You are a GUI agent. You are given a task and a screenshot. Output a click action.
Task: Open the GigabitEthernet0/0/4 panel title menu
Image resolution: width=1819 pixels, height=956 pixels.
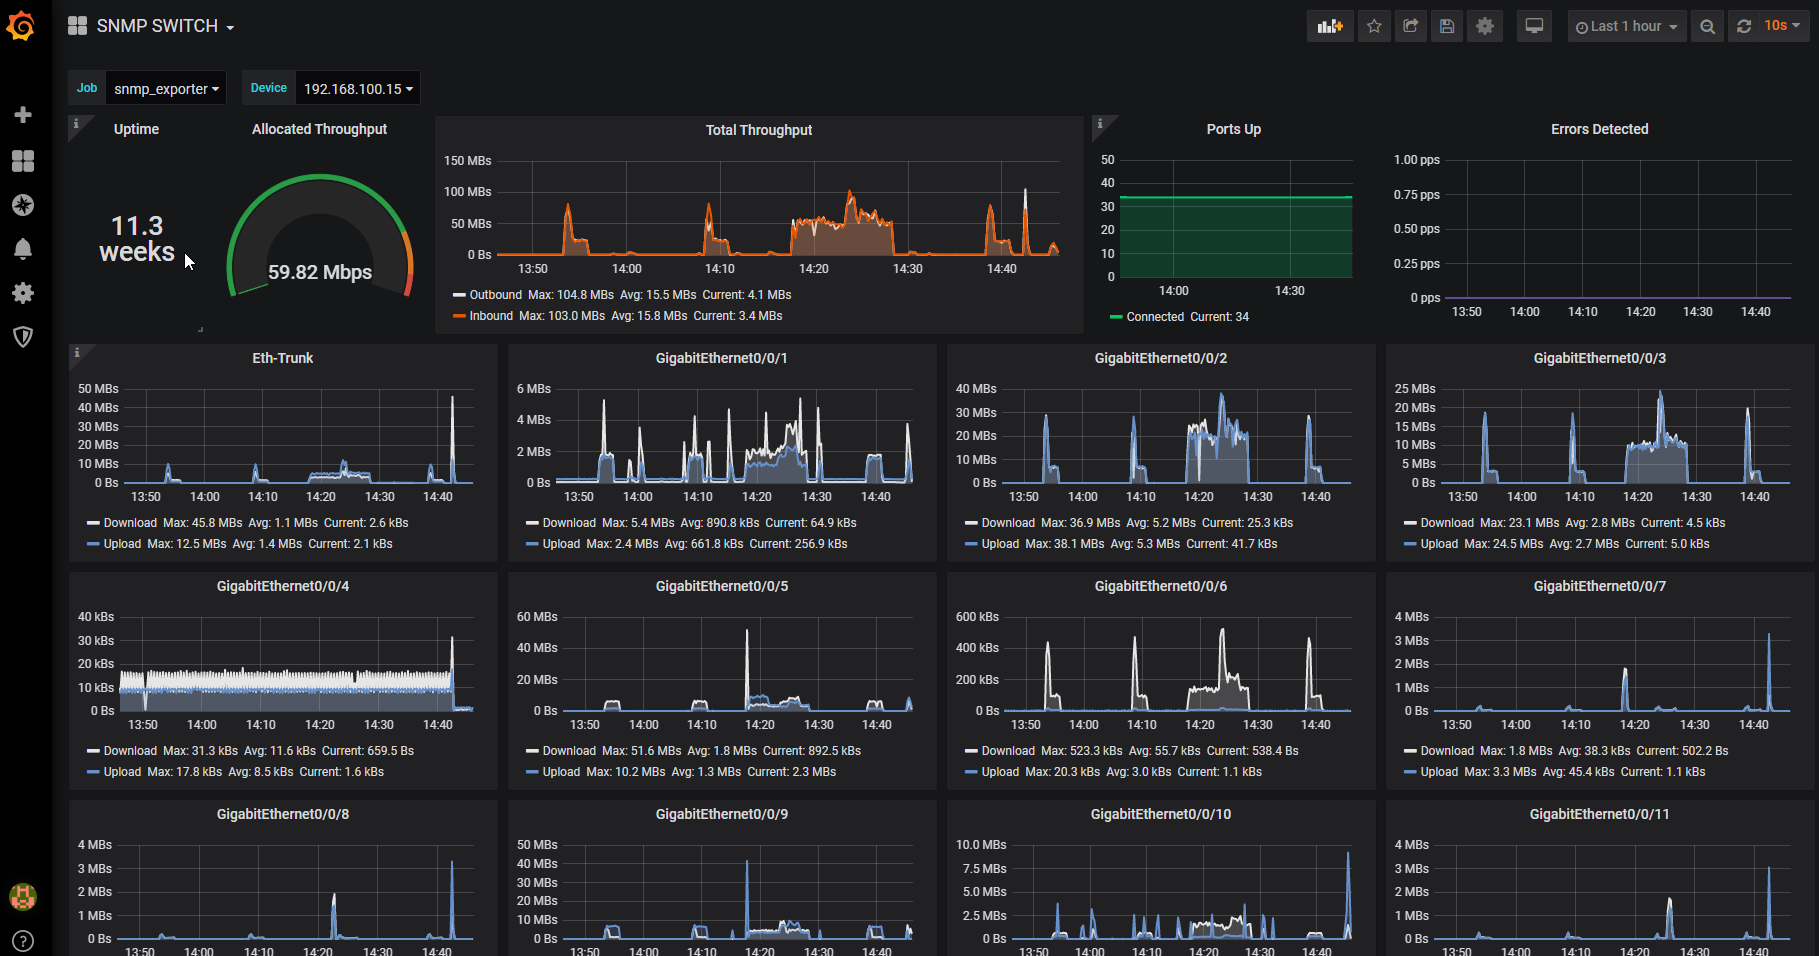pos(282,586)
